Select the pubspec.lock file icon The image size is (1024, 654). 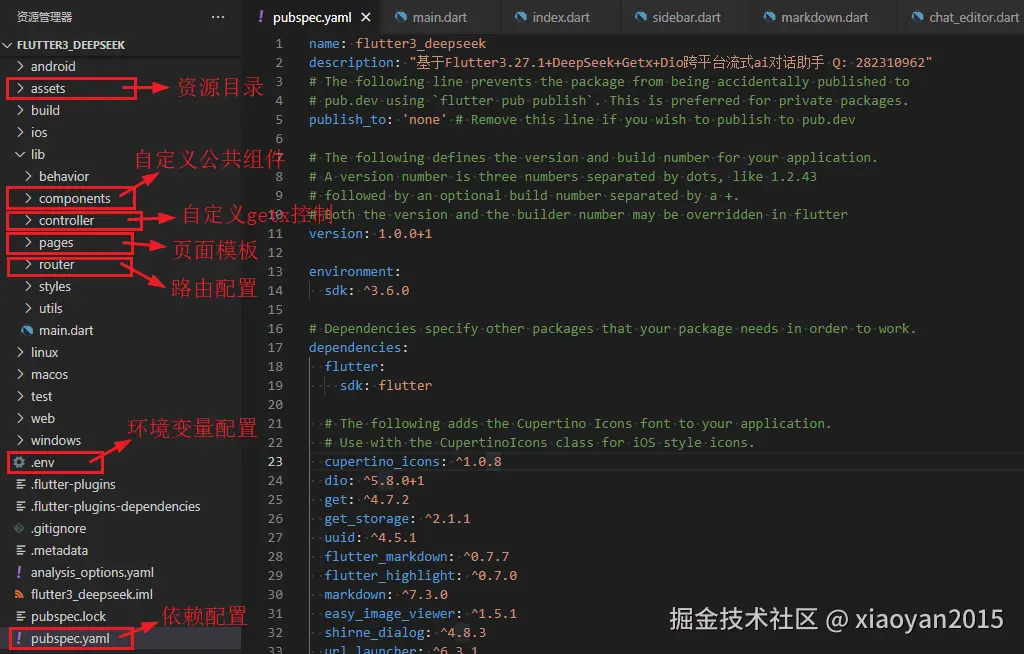[x=22, y=616]
